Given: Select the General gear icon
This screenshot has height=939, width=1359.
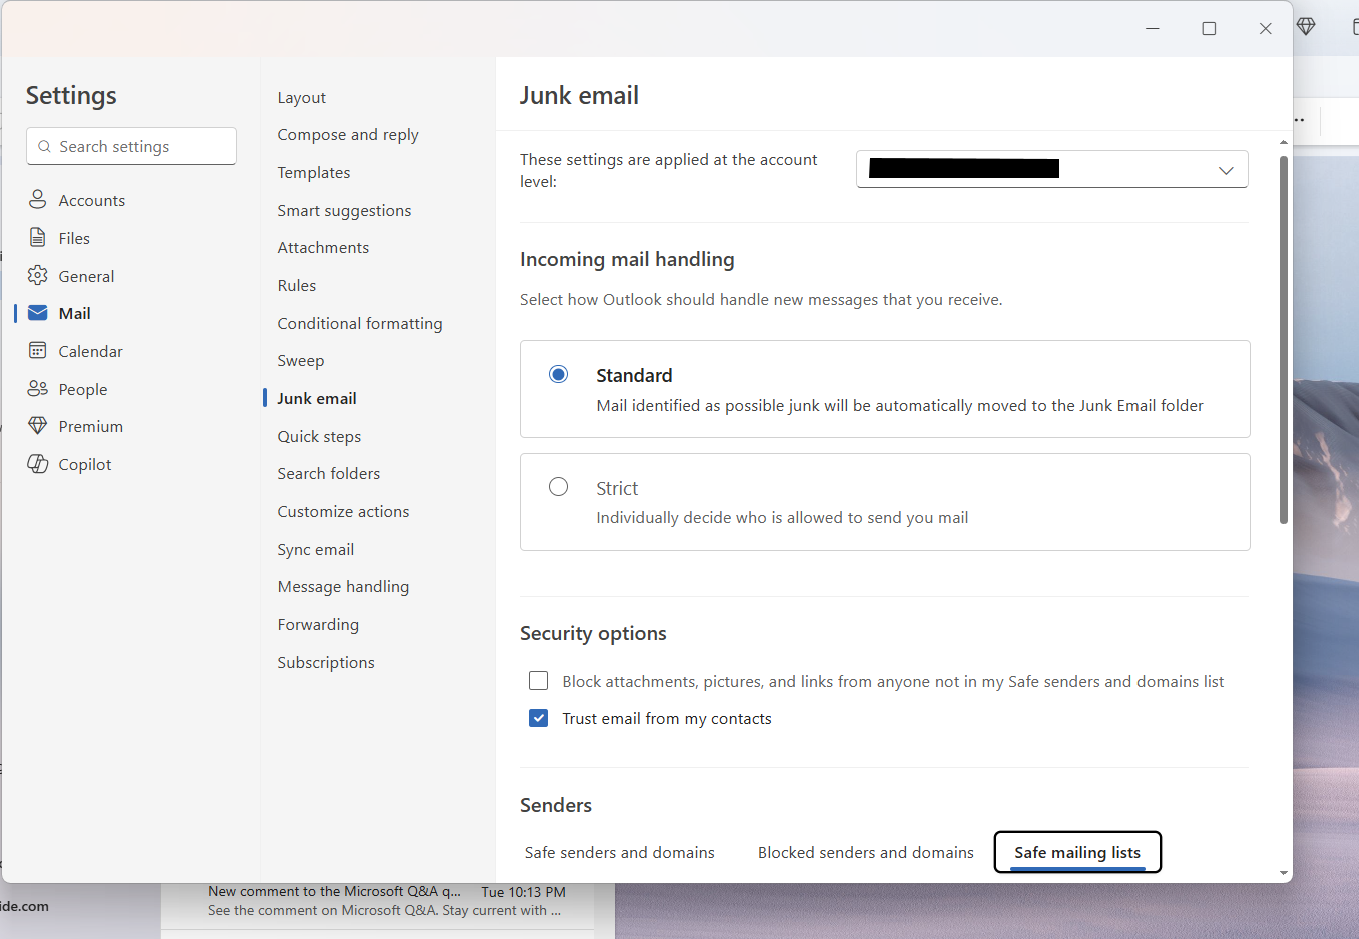Looking at the screenshot, I should pos(38,276).
